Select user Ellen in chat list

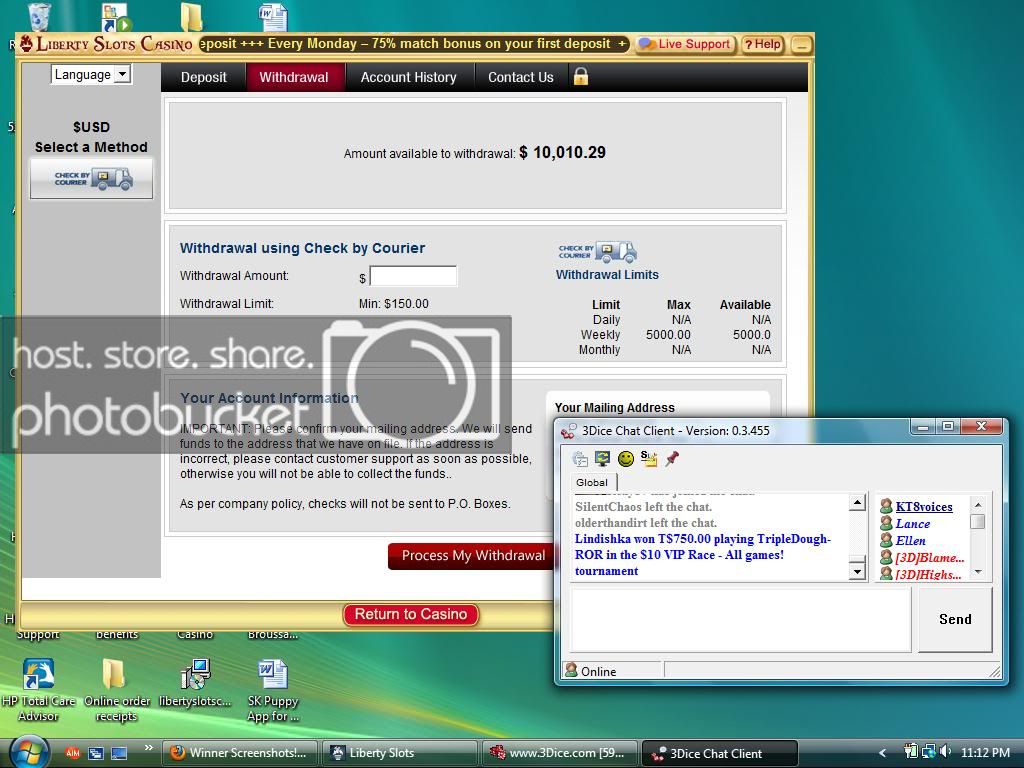tap(910, 541)
